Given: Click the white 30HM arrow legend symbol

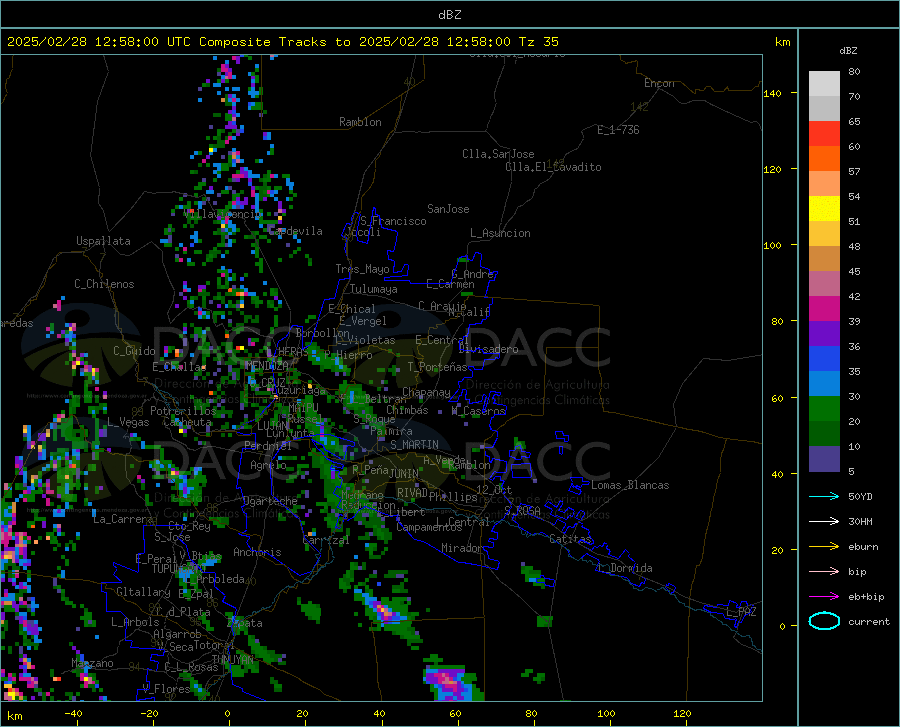Looking at the screenshot, I should click(x=824, y=521).
